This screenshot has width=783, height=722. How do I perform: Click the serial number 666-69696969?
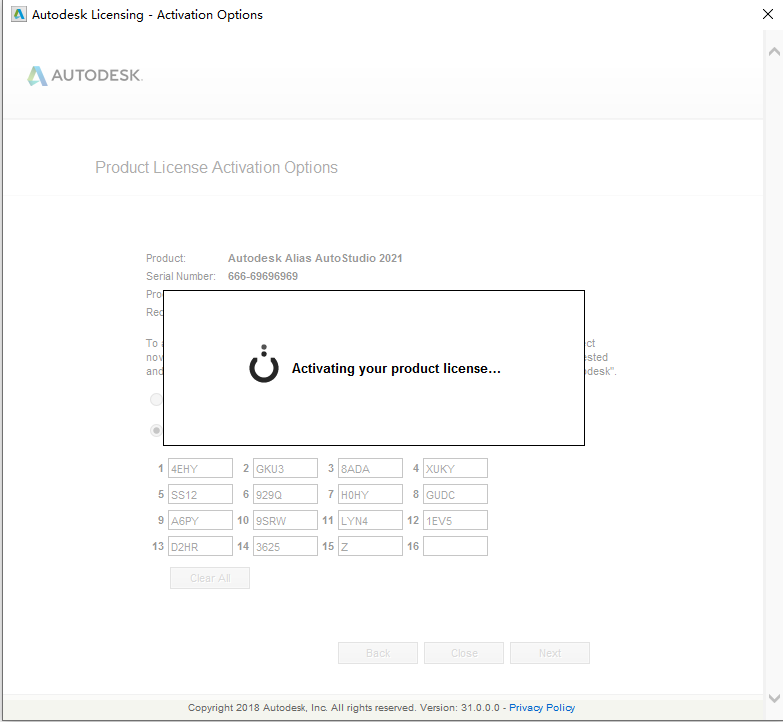[263, 276]
